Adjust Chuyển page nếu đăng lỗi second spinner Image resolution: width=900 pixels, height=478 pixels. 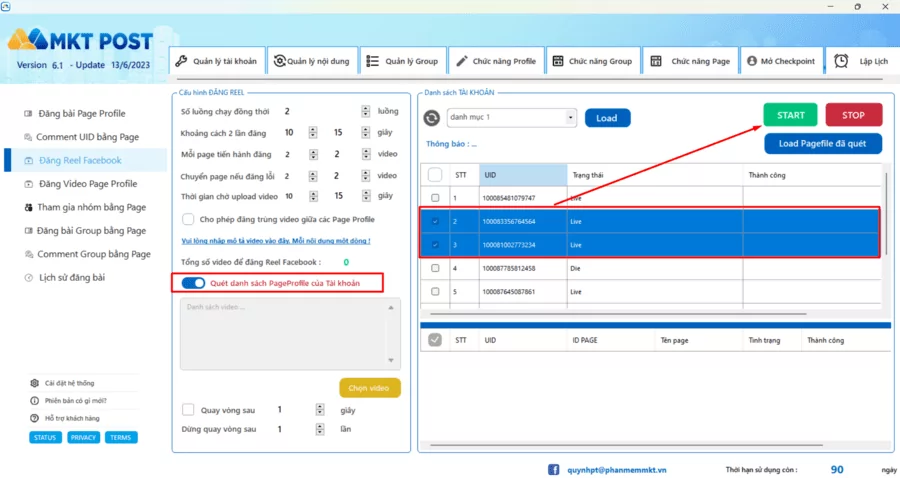(x=366, y=176)
